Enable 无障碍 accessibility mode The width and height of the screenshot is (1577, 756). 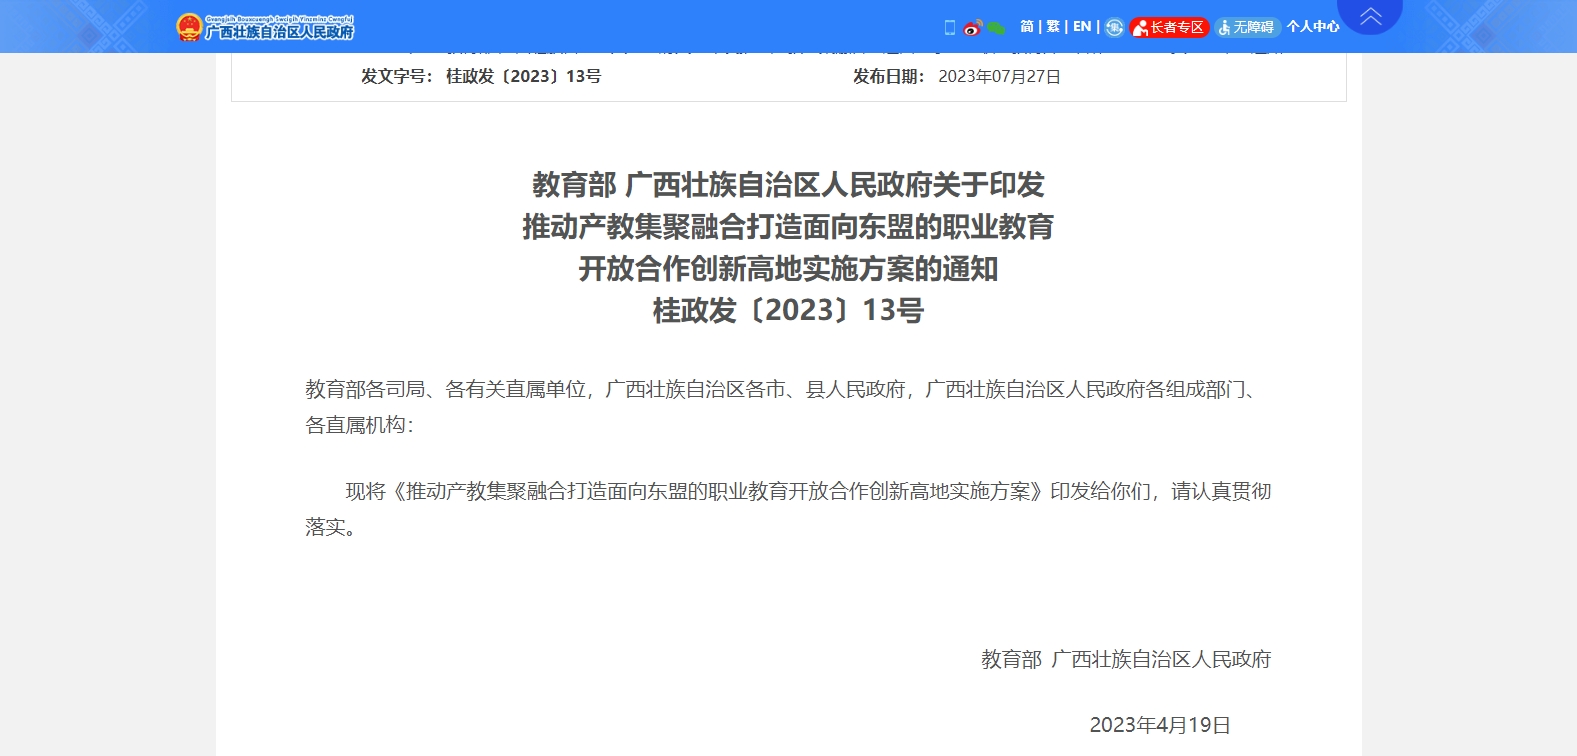coord(1247,27)
